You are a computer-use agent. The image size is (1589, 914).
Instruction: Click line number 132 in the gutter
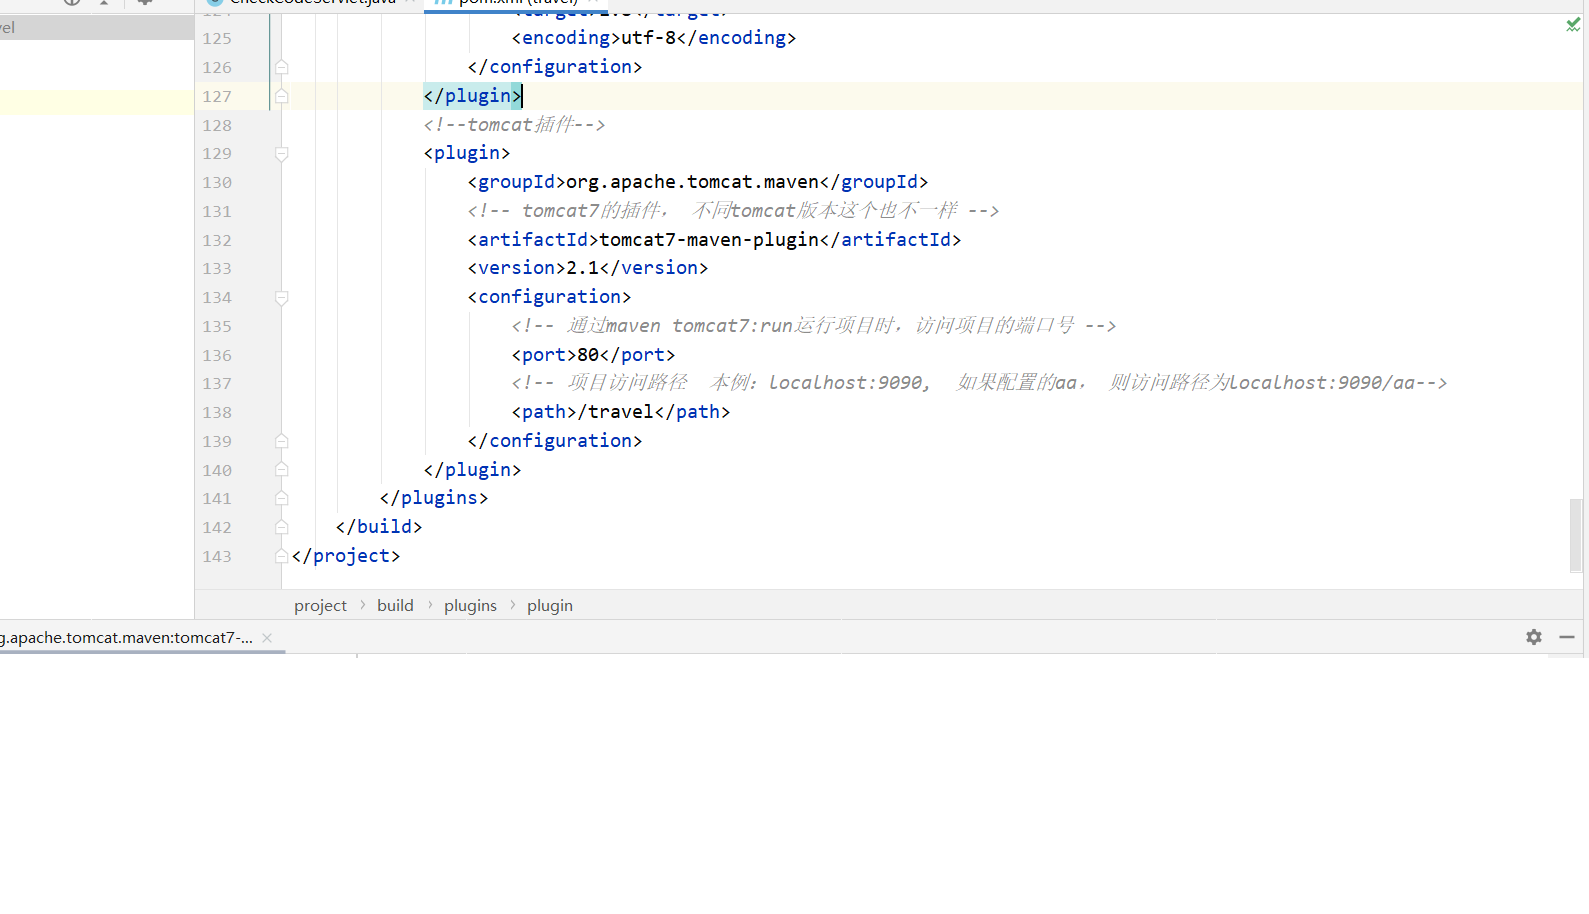tap(217, 240)
